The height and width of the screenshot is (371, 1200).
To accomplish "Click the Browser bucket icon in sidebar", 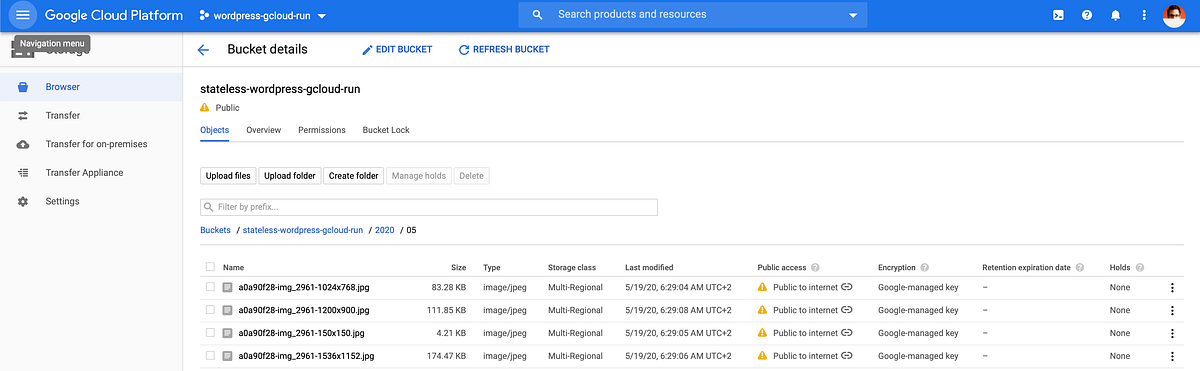I will point(23,87).
